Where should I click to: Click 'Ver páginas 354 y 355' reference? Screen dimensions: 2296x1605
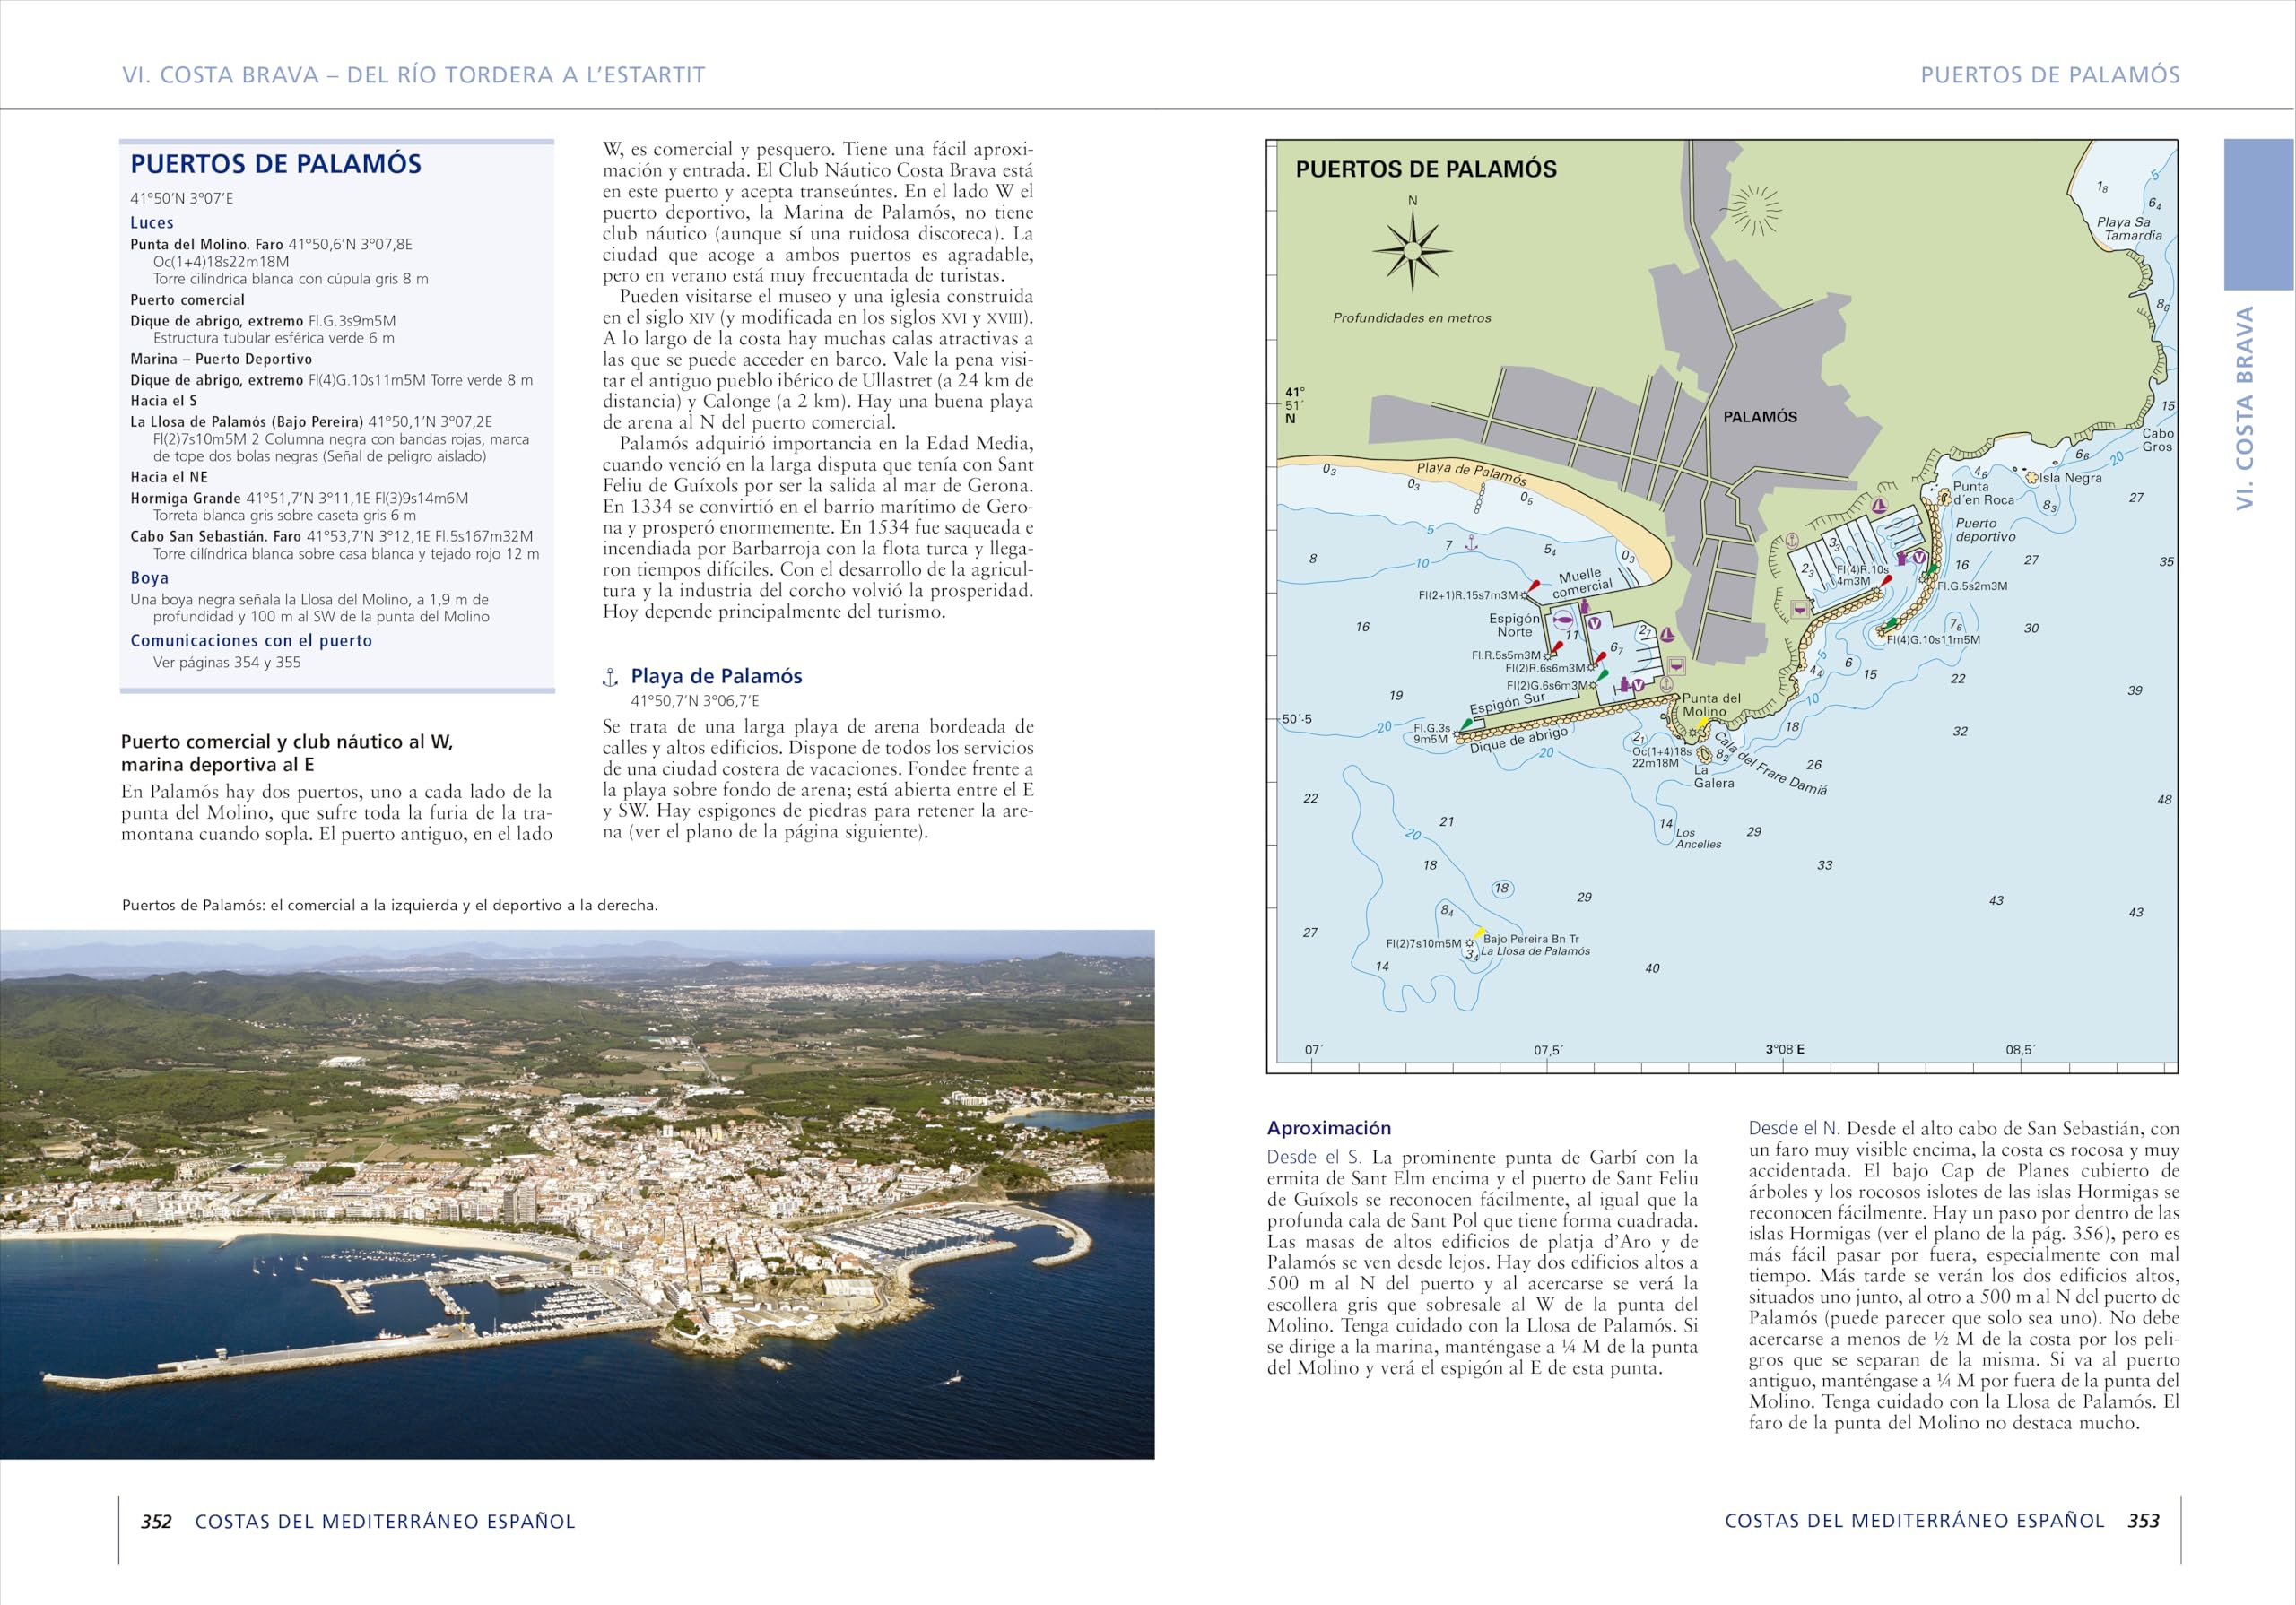click(x=227, y=662)
